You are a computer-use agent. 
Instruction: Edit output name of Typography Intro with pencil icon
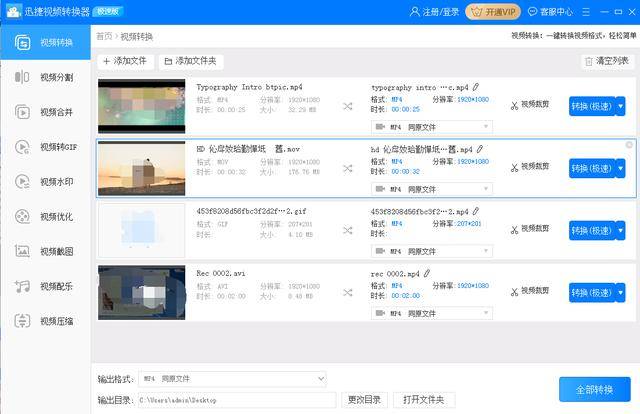[476, 87]
